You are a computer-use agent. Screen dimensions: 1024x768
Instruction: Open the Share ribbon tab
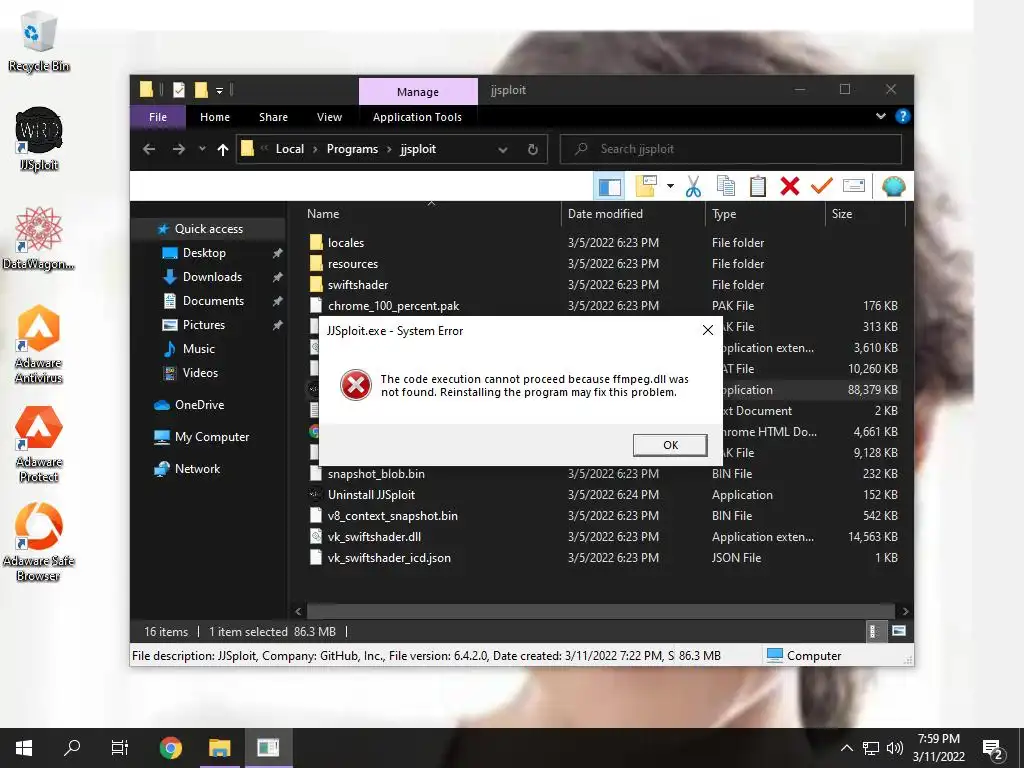(273, 117)
